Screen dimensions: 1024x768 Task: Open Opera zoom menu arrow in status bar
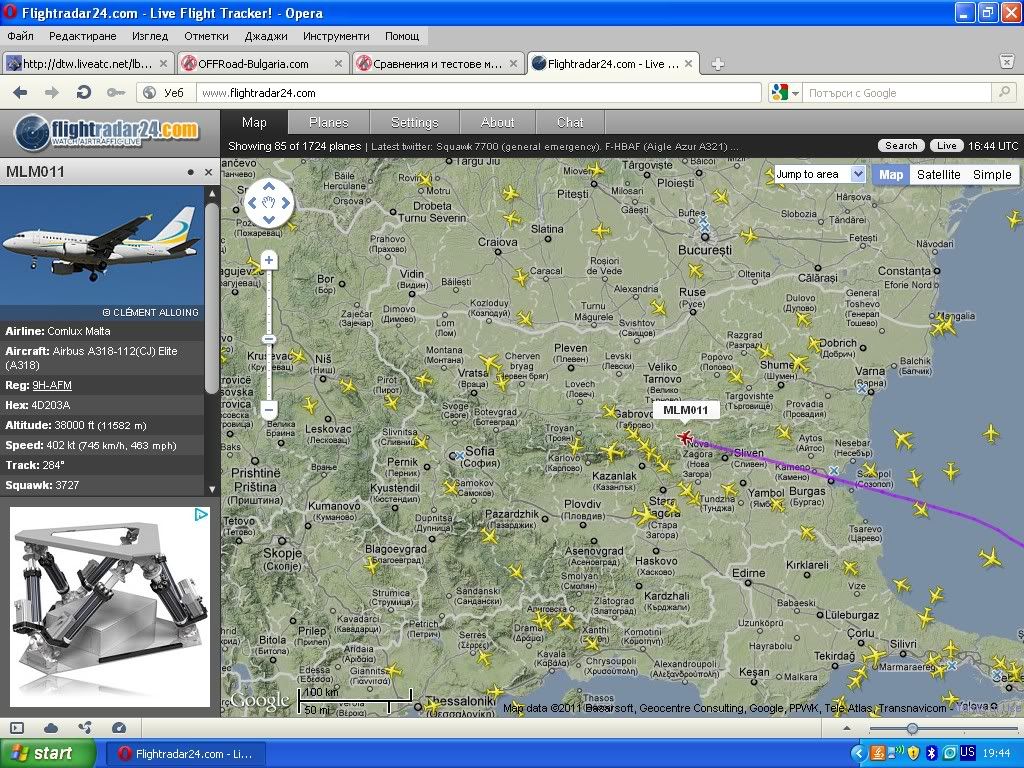click(x=847, y=728)
